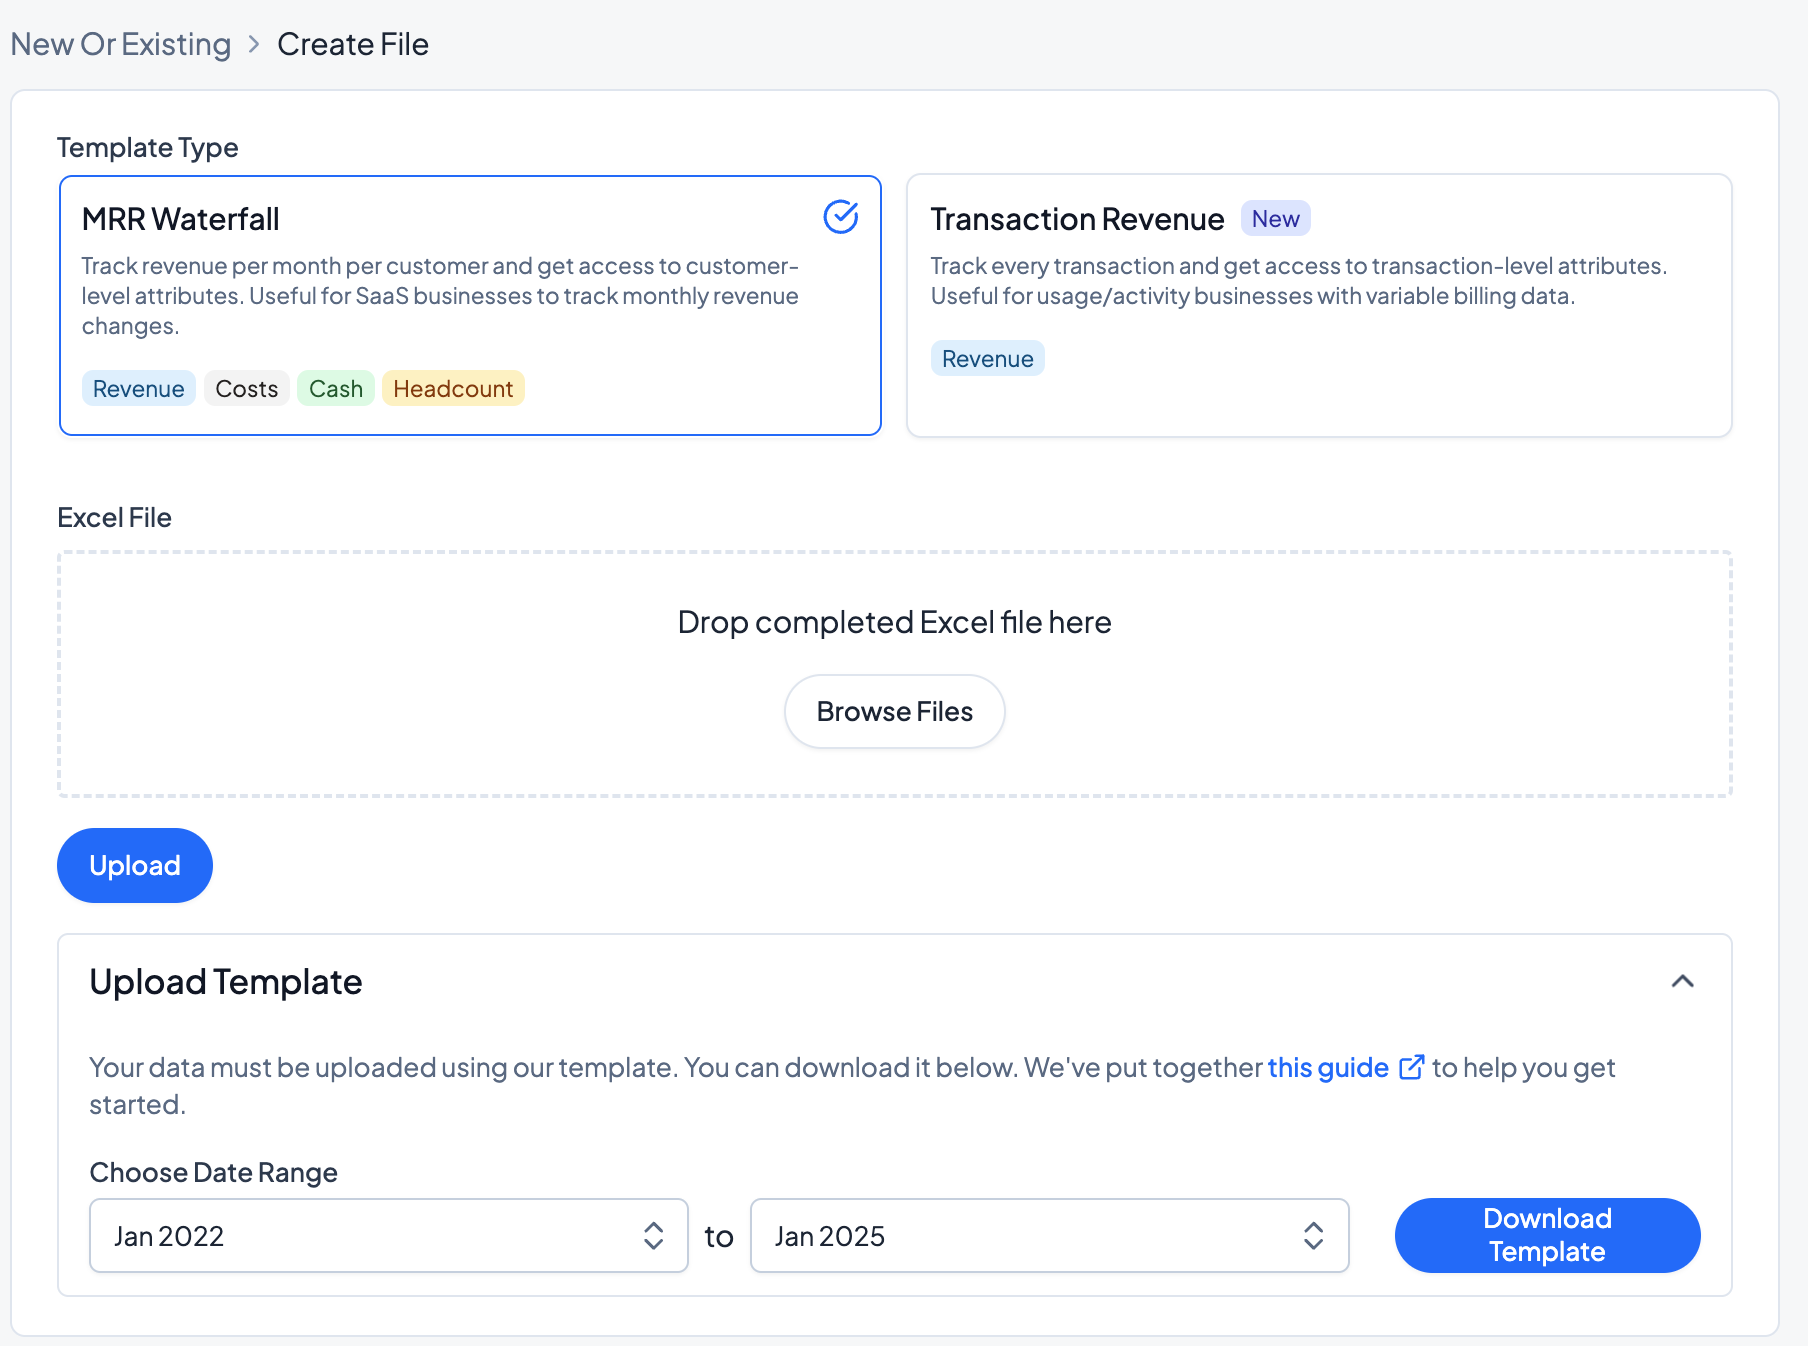Viewport: 1808px width, 1346px height.
Task: Go back to New Or Existing breadcrumb
Action: 121,45
